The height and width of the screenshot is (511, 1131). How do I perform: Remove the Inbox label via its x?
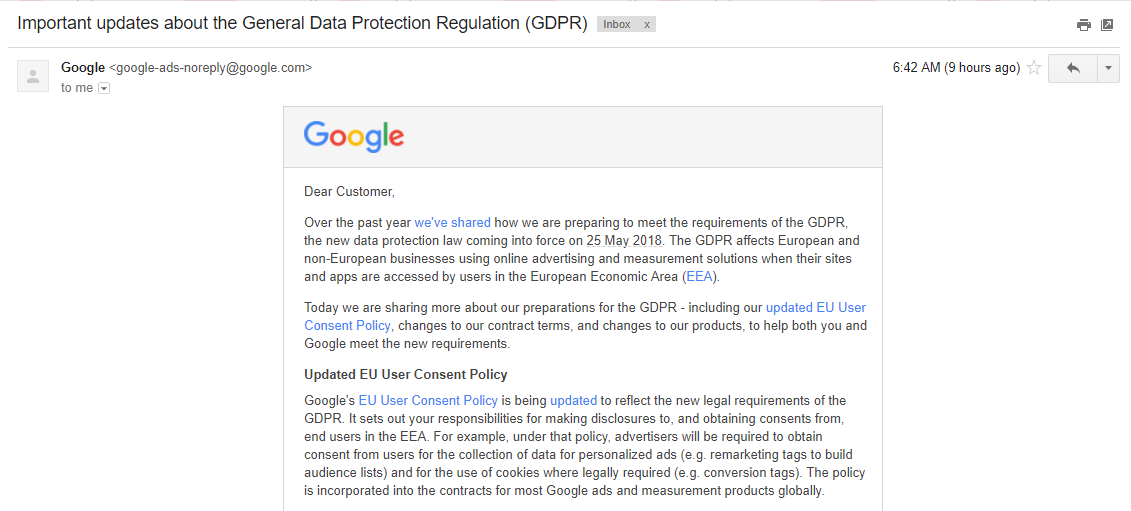647,25
